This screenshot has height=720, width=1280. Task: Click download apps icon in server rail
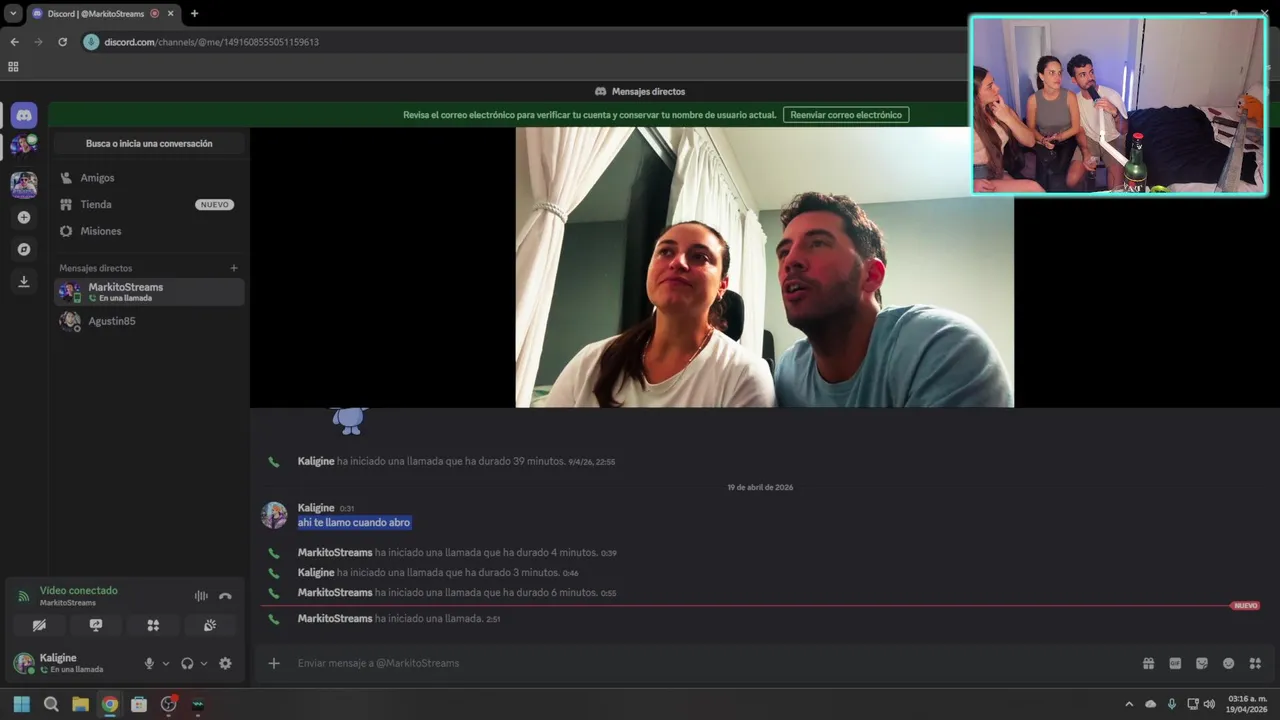(x=24, y=282)
